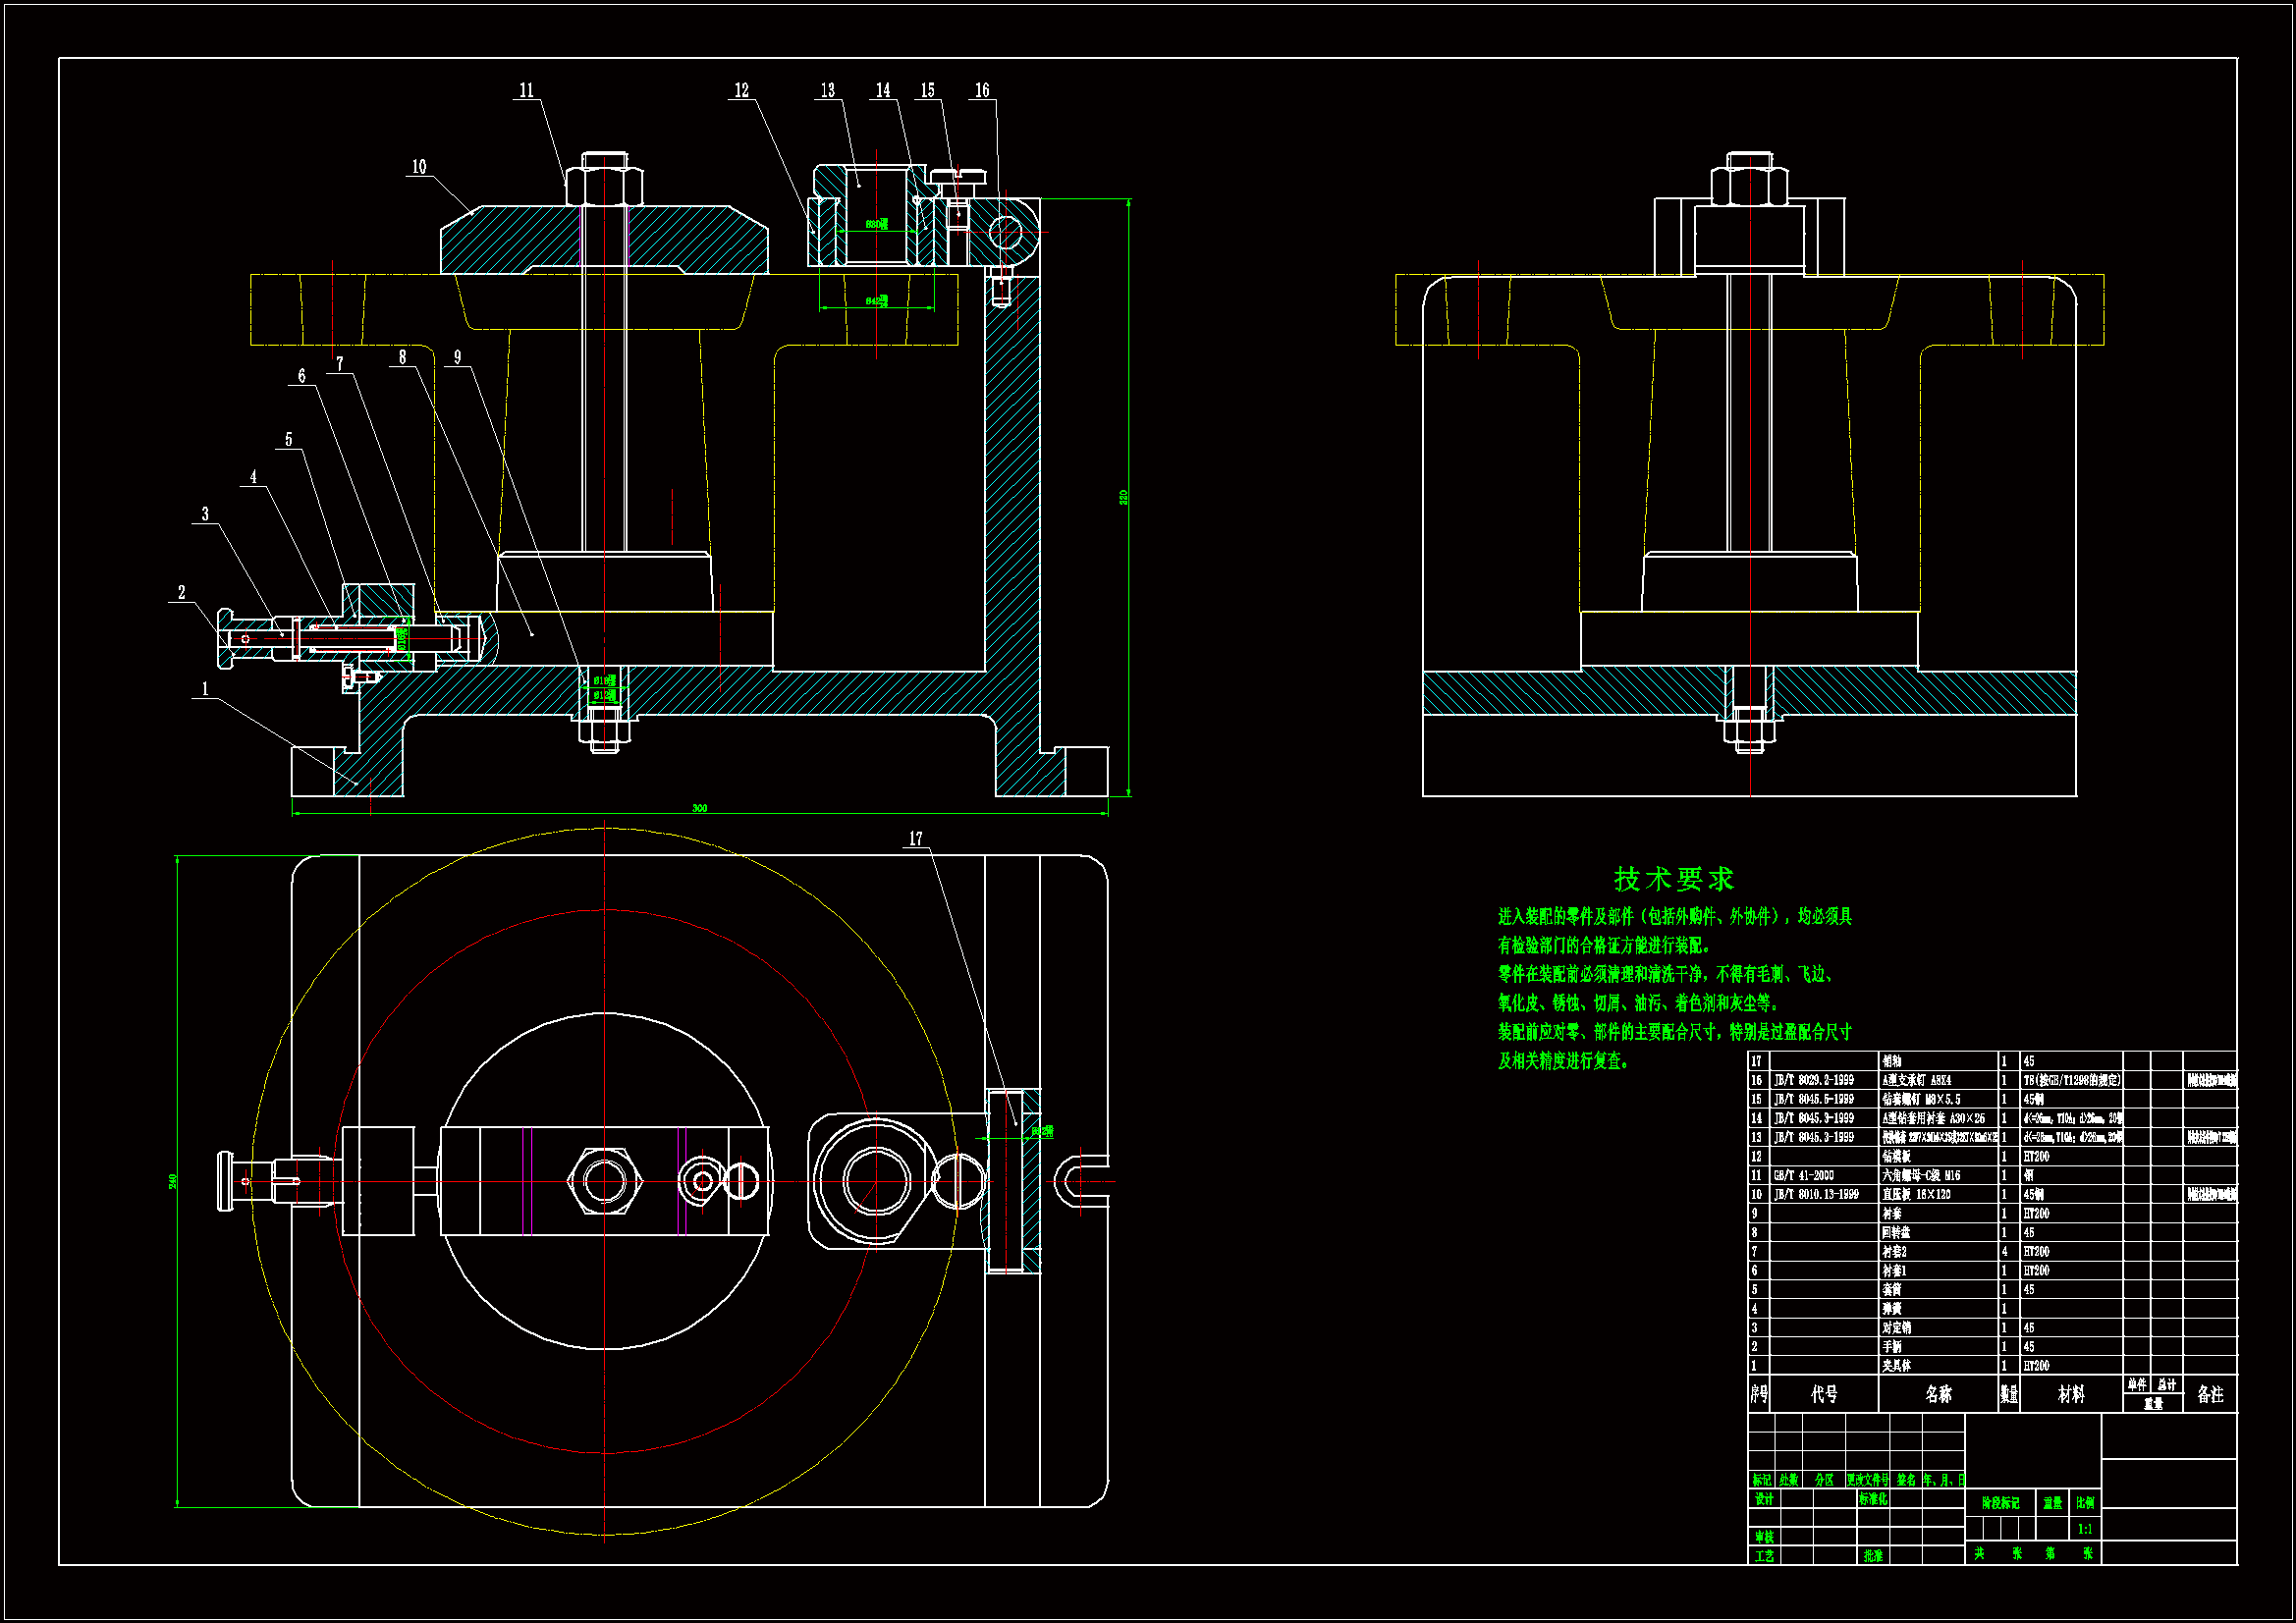The width and height of the screenshot is (2296, 1623).
Task: Select balloon label 17 in top view
Action: pos(915,839)
